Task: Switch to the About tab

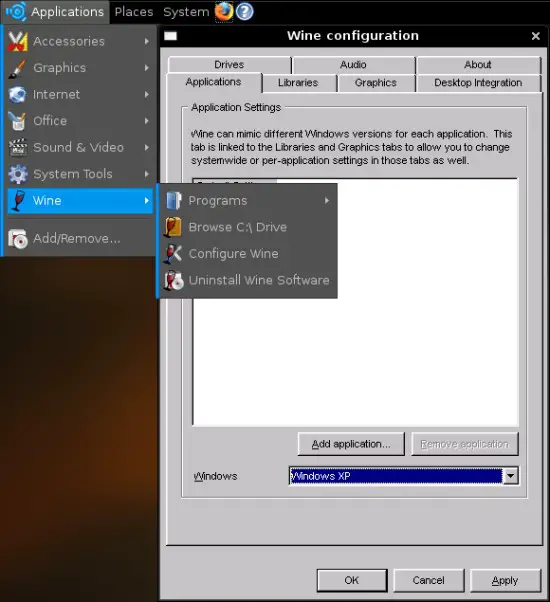Action: [478, 64]
